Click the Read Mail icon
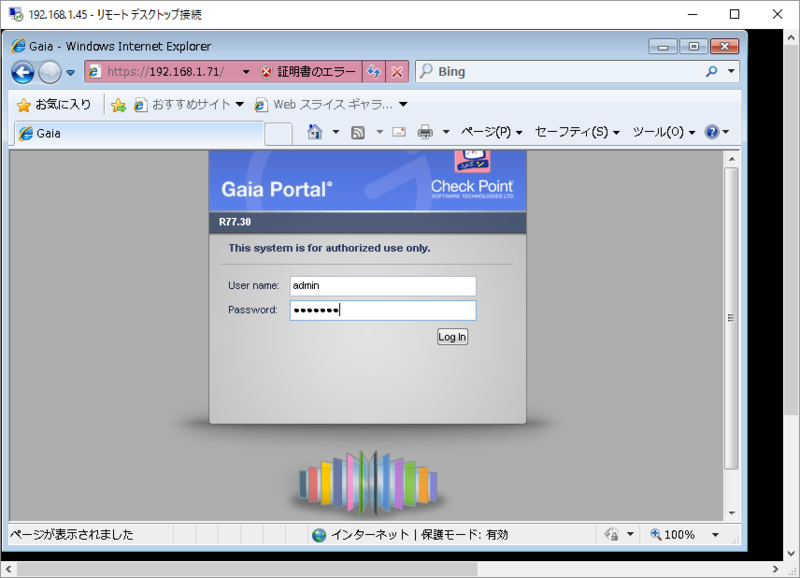 click(399, 132)
